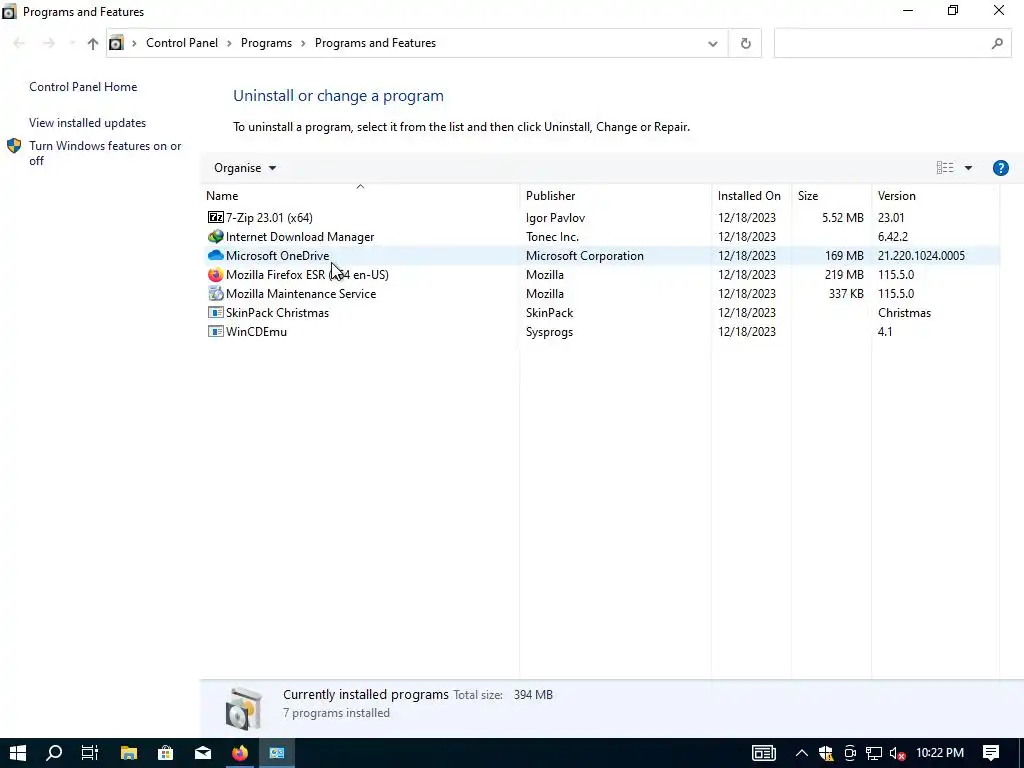Open the news and interests taskbar icon

coord(763,753)
